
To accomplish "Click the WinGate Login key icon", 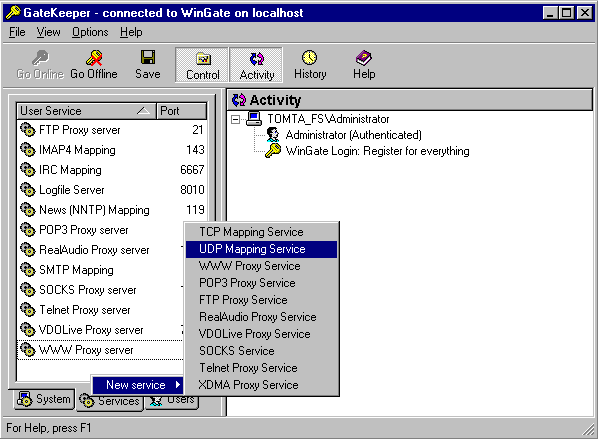I will [x=273, y=151].
